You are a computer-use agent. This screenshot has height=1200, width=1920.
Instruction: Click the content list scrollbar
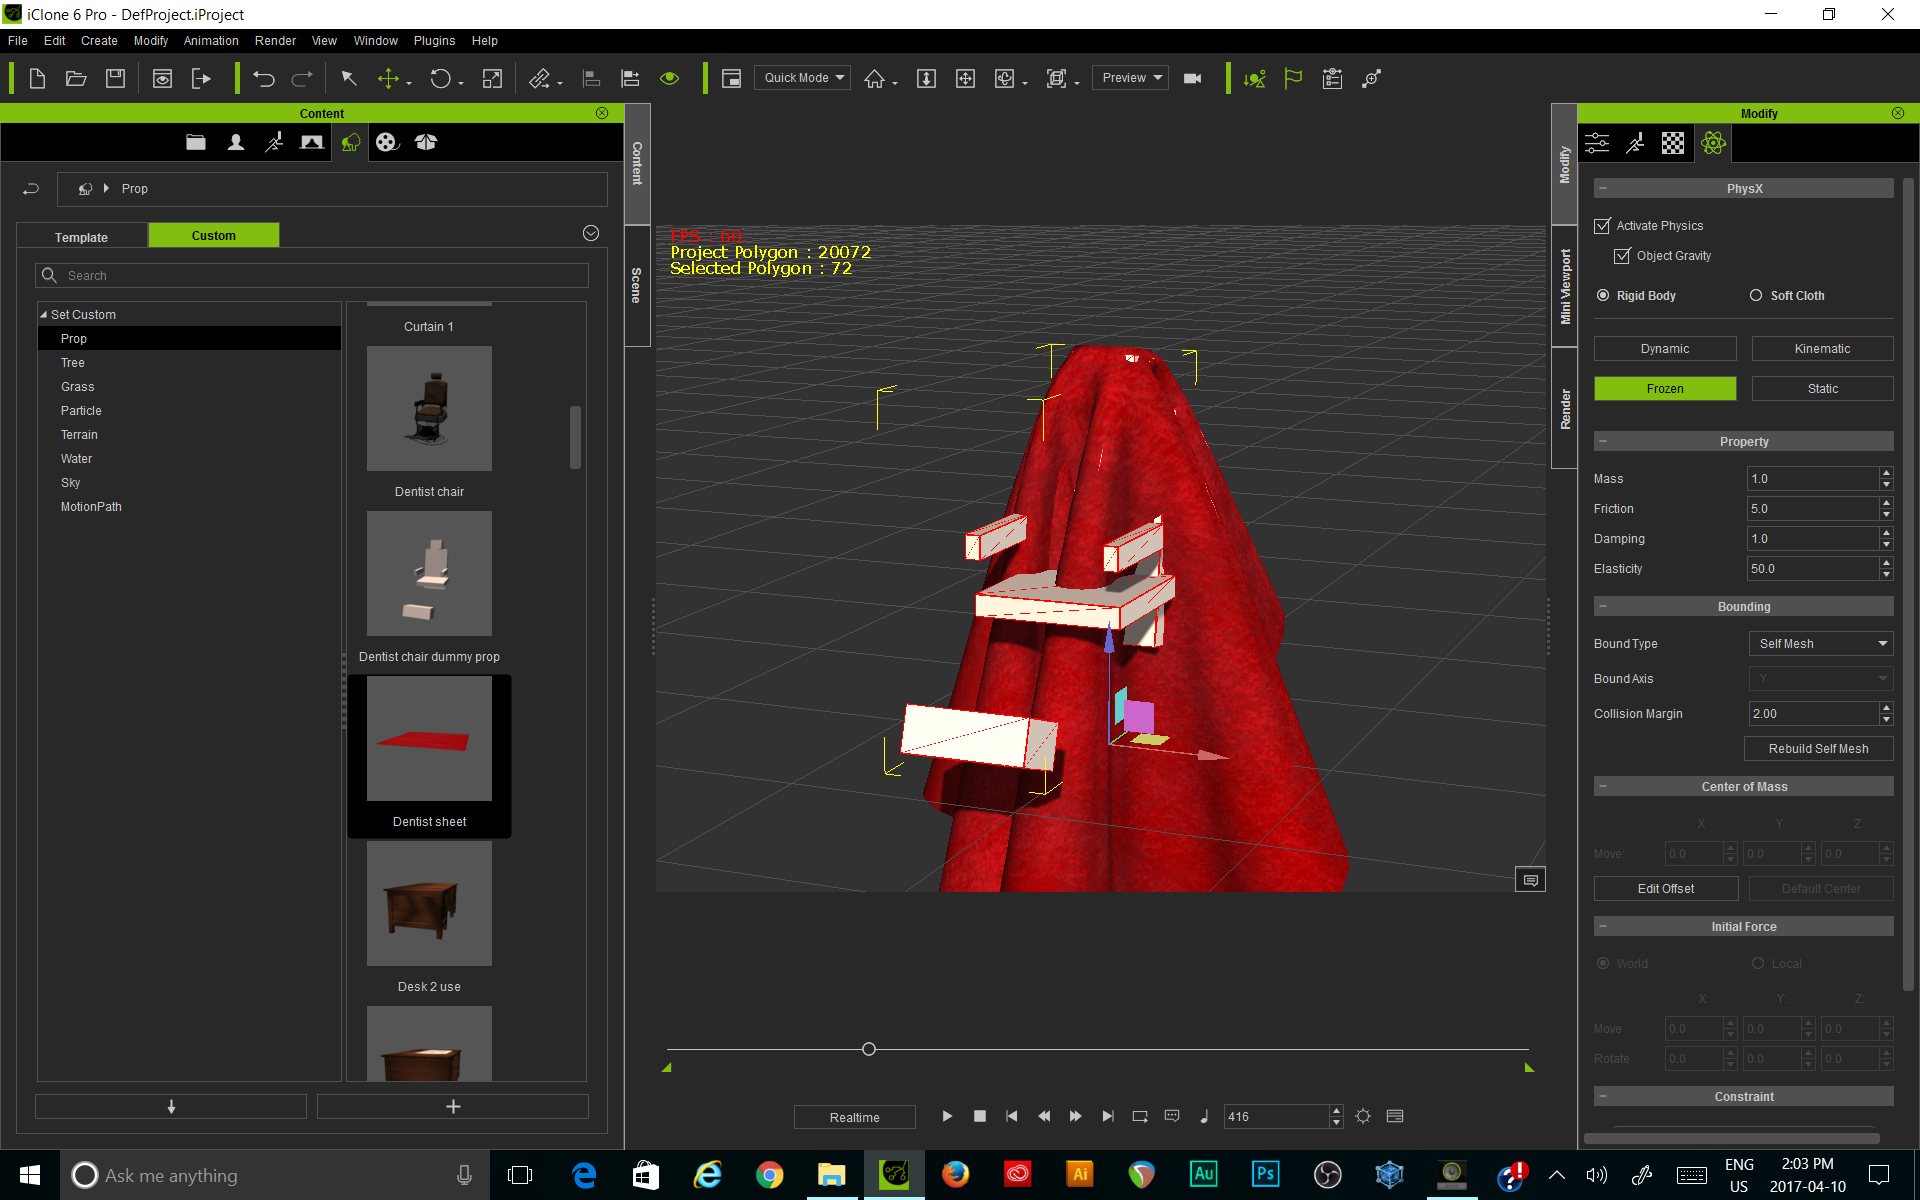coord(575,437)
